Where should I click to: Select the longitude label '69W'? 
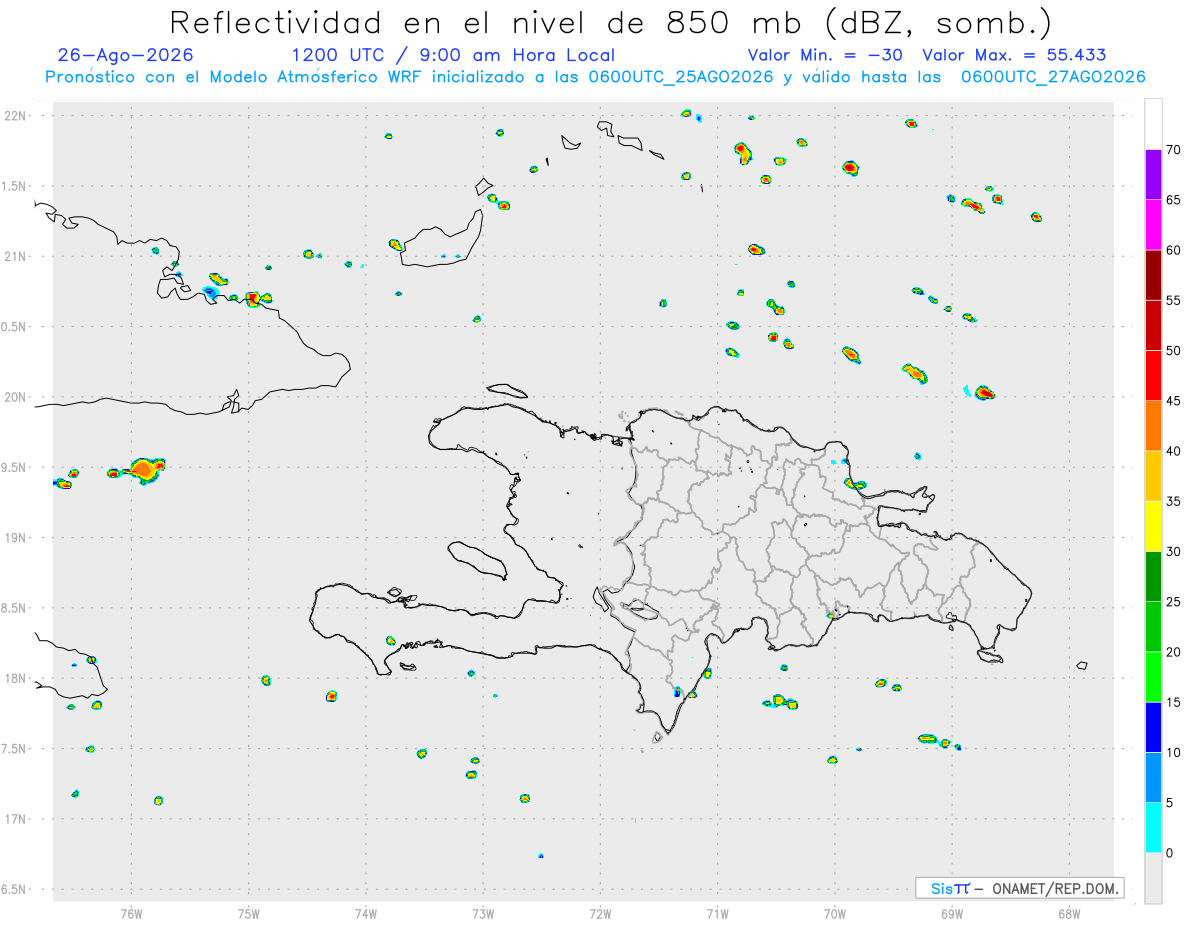click(x=952, y=914)
